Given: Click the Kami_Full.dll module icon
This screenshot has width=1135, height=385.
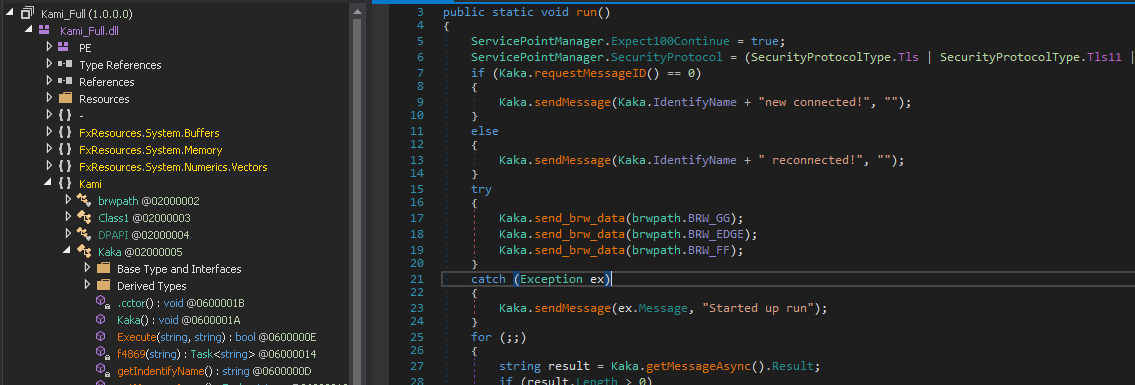Looking at the screenshot, I should point(44,30).
